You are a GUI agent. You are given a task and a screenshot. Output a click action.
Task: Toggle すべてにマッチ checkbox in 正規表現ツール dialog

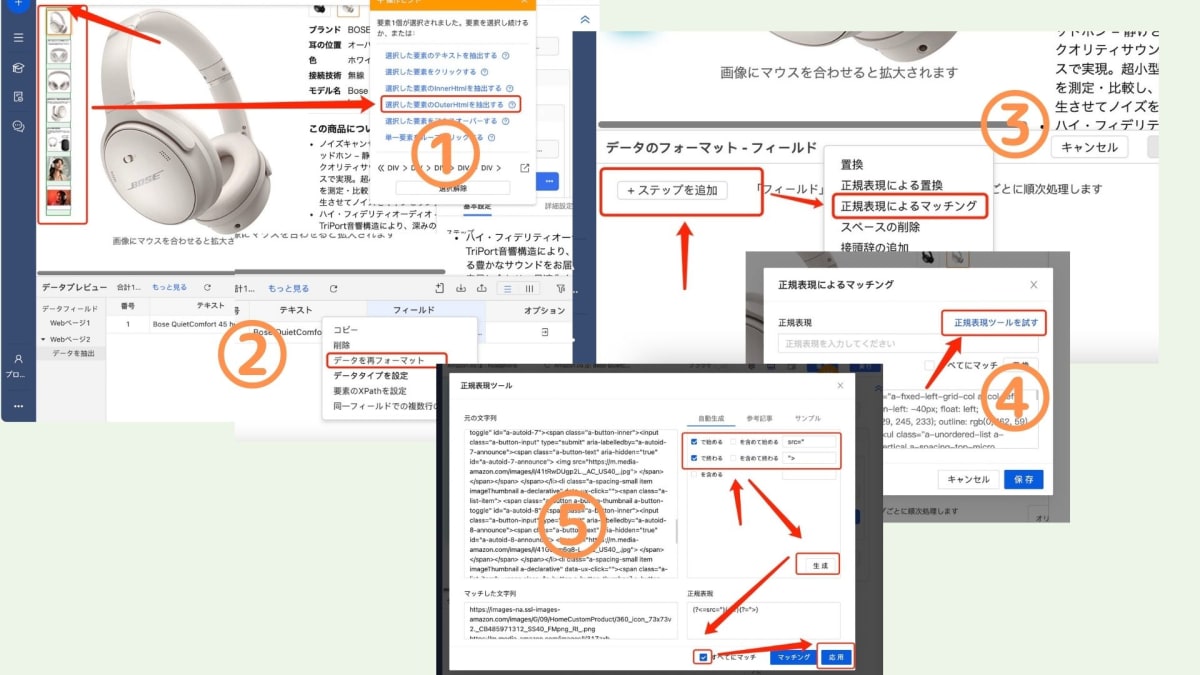point(704,657)
